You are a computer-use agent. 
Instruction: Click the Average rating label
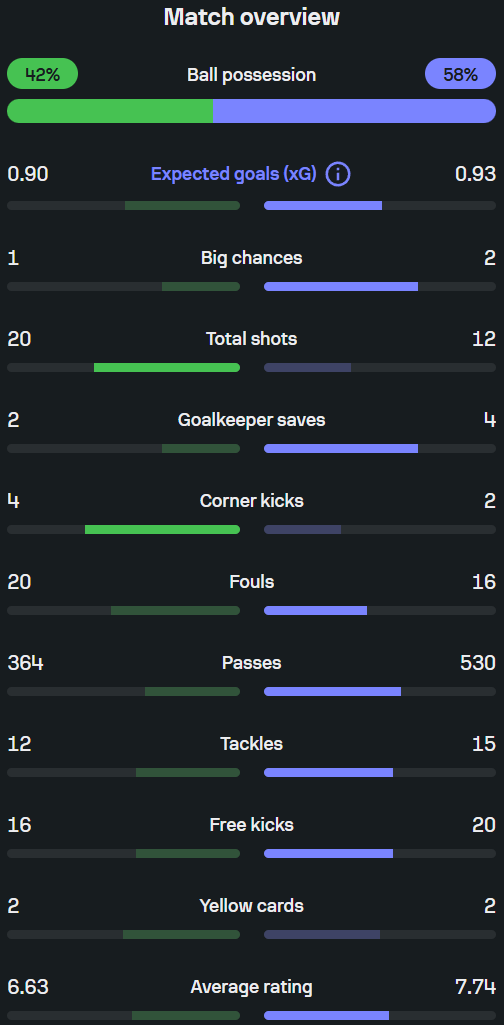252,987
